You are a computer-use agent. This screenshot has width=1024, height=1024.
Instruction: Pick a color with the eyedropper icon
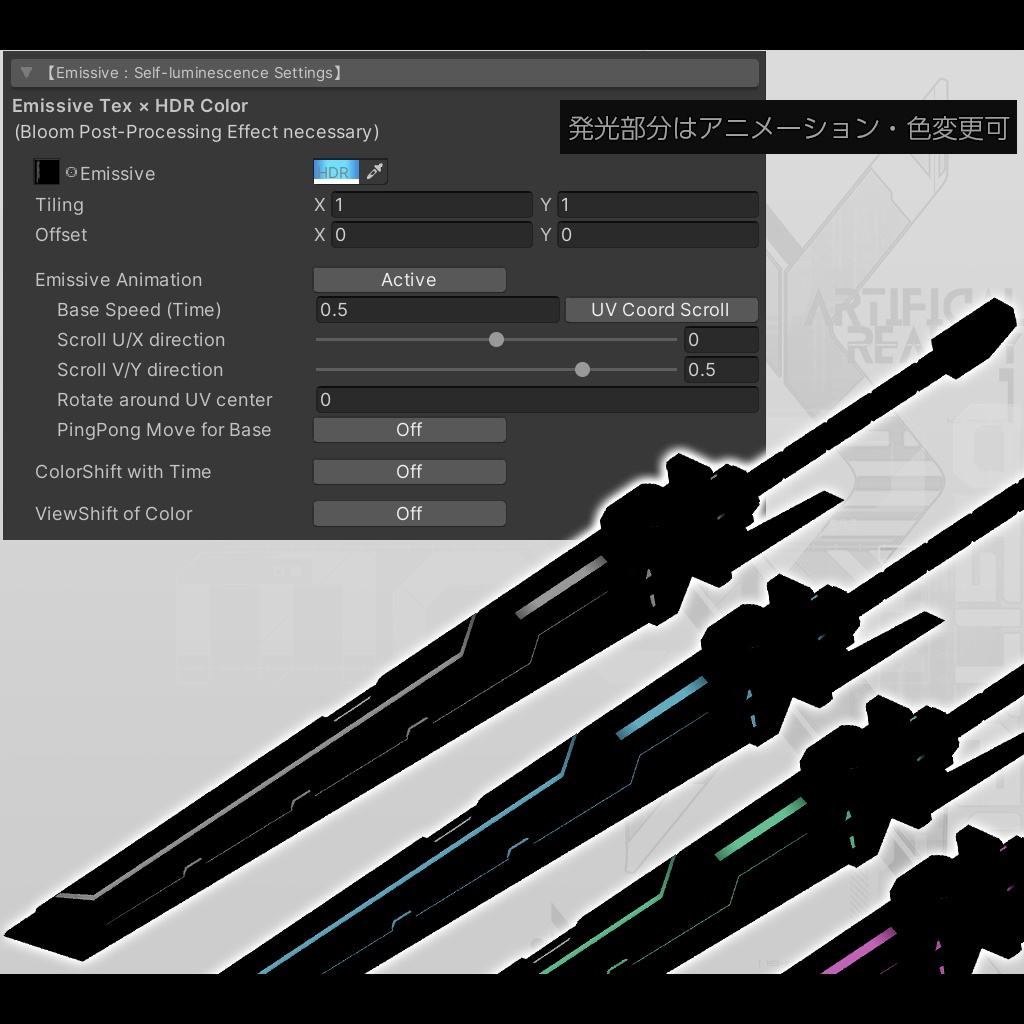374,172
